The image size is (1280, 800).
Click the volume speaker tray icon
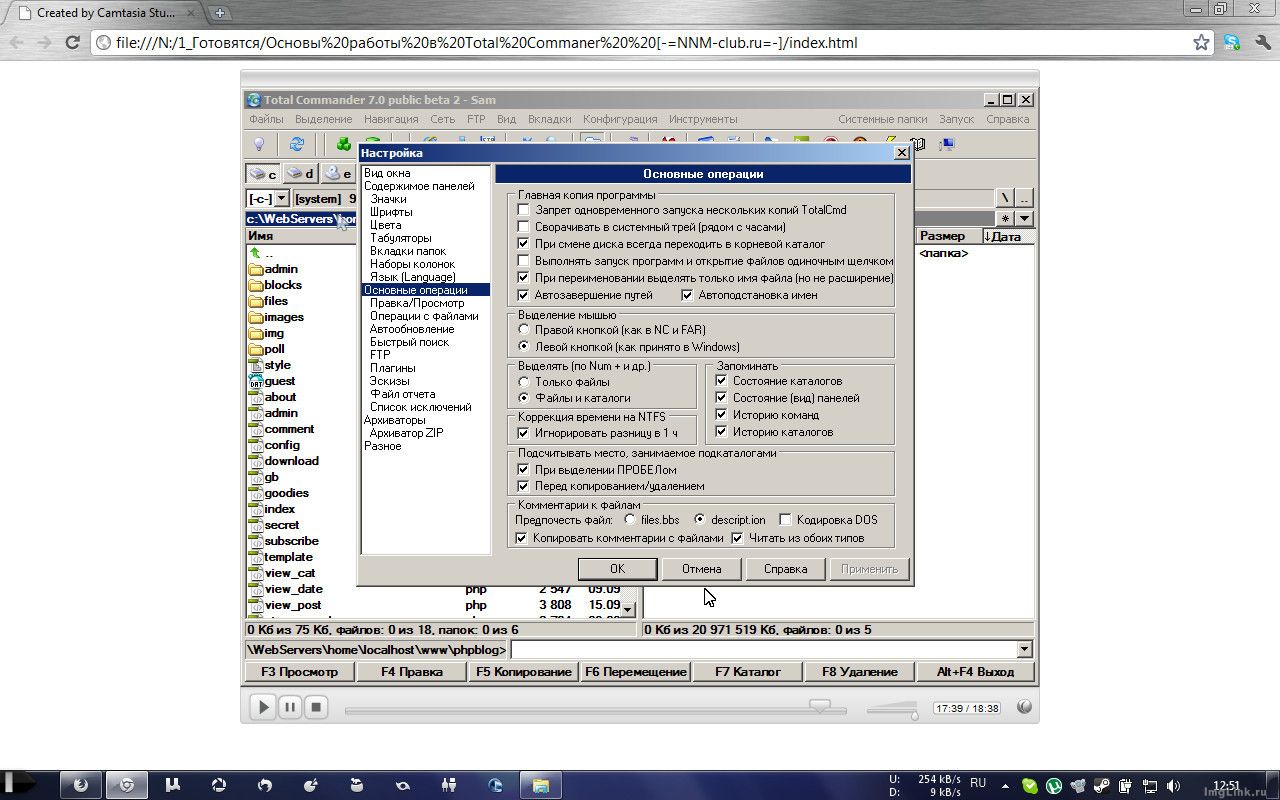click(1174, 786)
